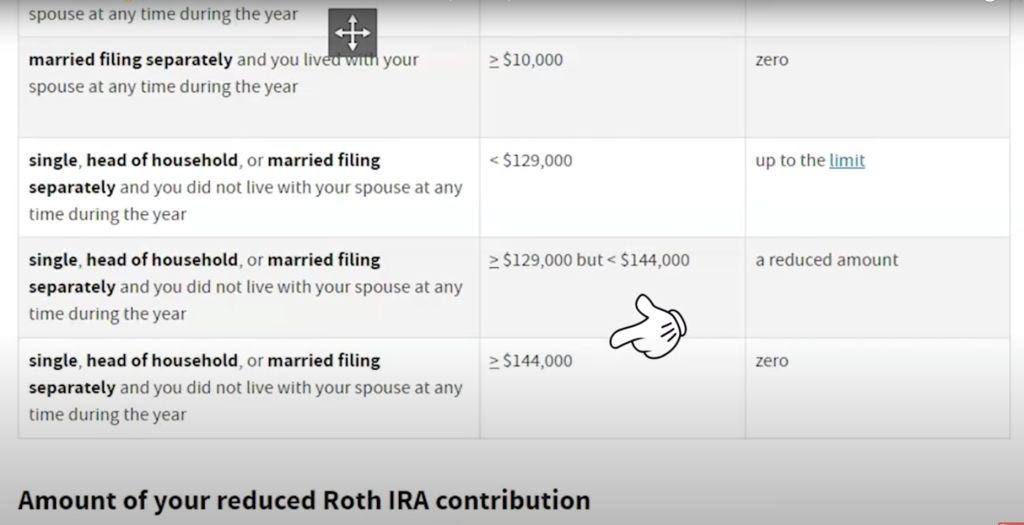Click "zero" in the $10,000 row

tap(772, 60)
